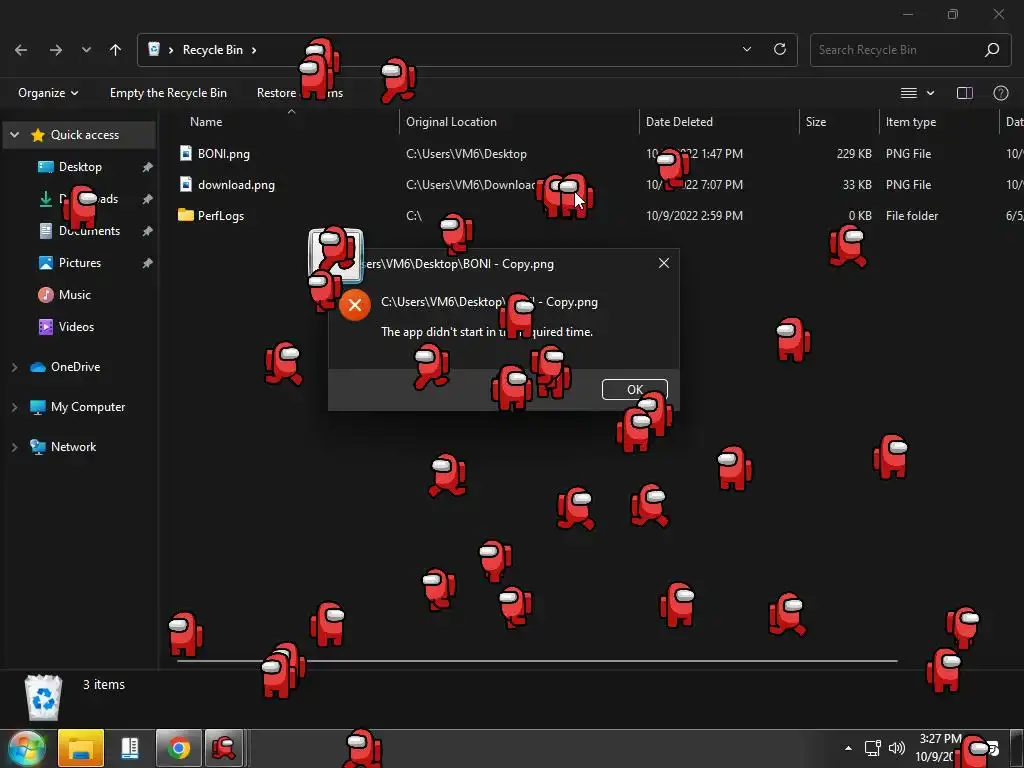Screen dimensions: 1024x768
Task: Sort by the Size column
Action: 816,121
